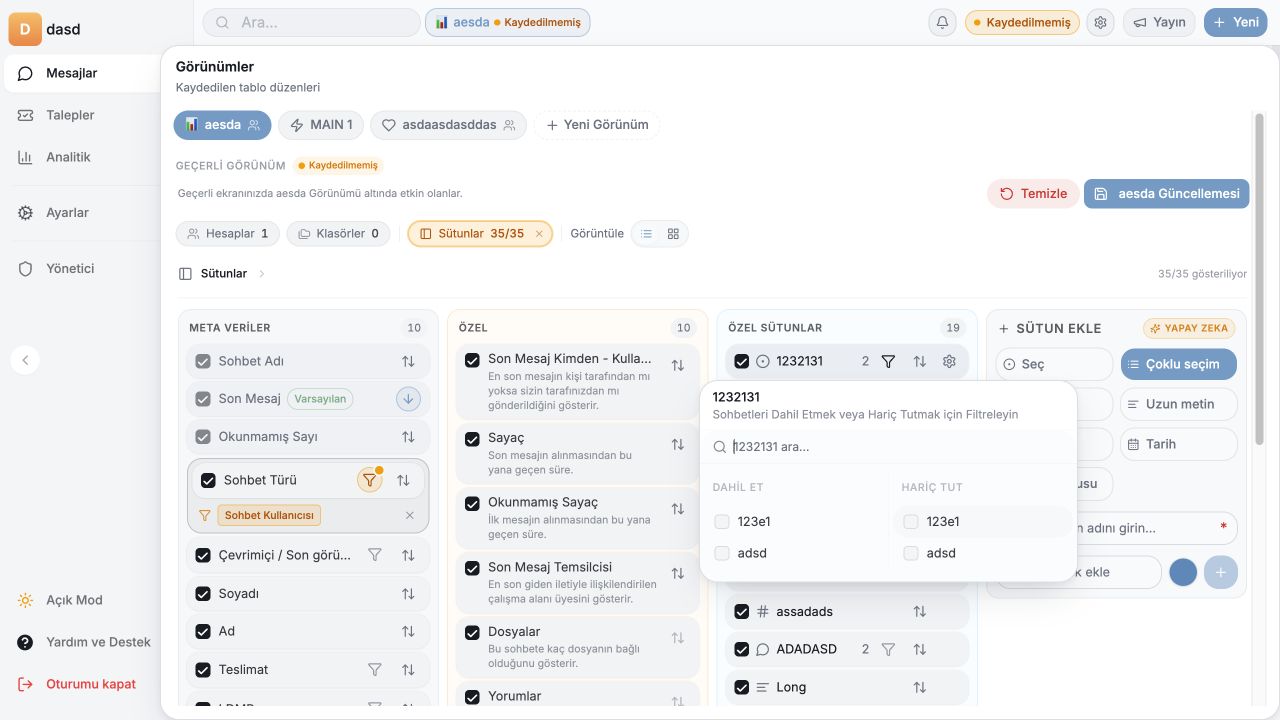Uncheck the Sohbet Türü column
This screenshot has width=1280, height=720.
(x=208, y=480)
